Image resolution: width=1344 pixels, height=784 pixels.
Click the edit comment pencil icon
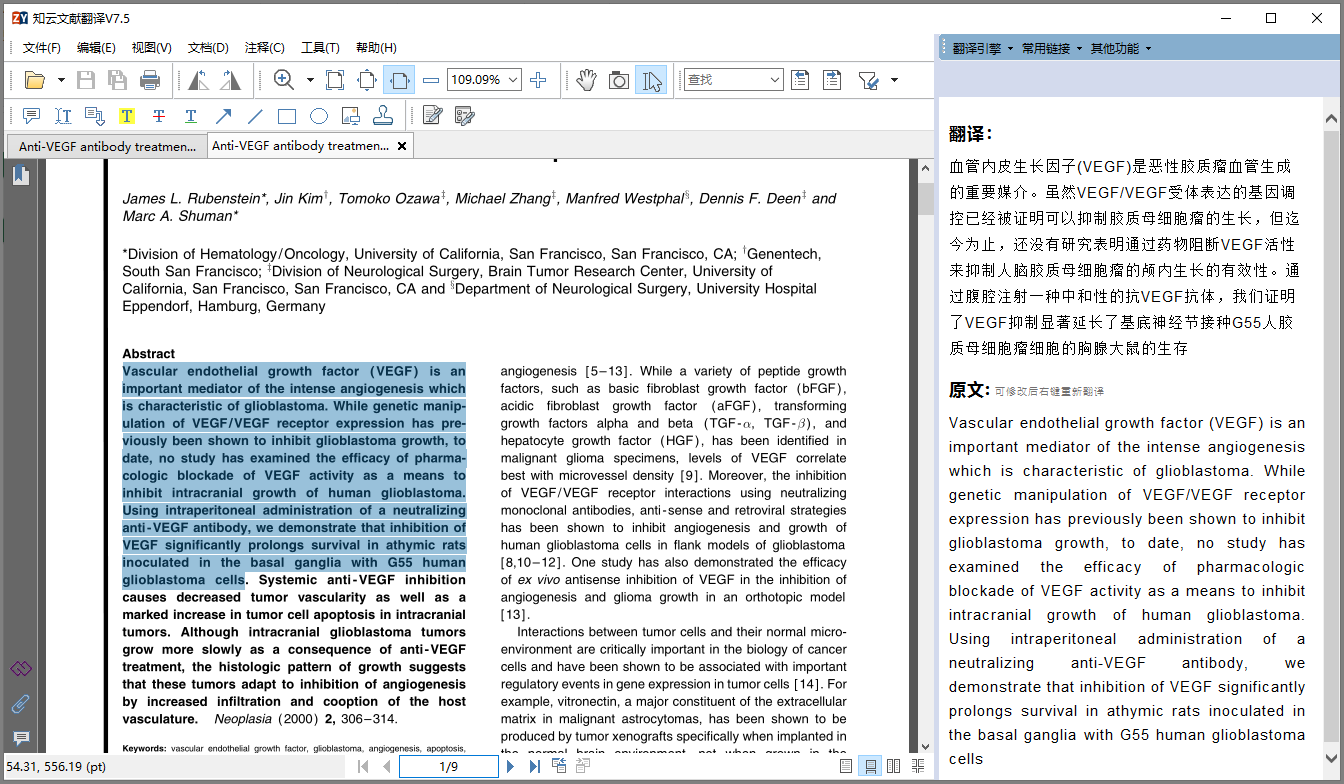click(x=432, y=116)
